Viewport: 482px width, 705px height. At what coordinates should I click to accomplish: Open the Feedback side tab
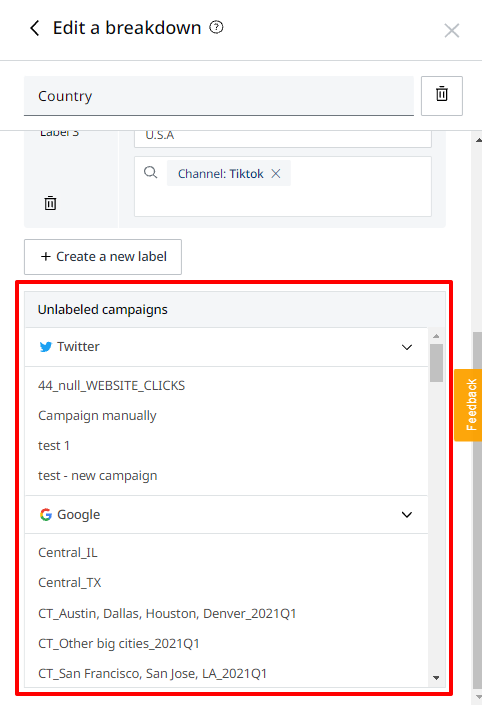pyautogui.click(x=469, y=405)
